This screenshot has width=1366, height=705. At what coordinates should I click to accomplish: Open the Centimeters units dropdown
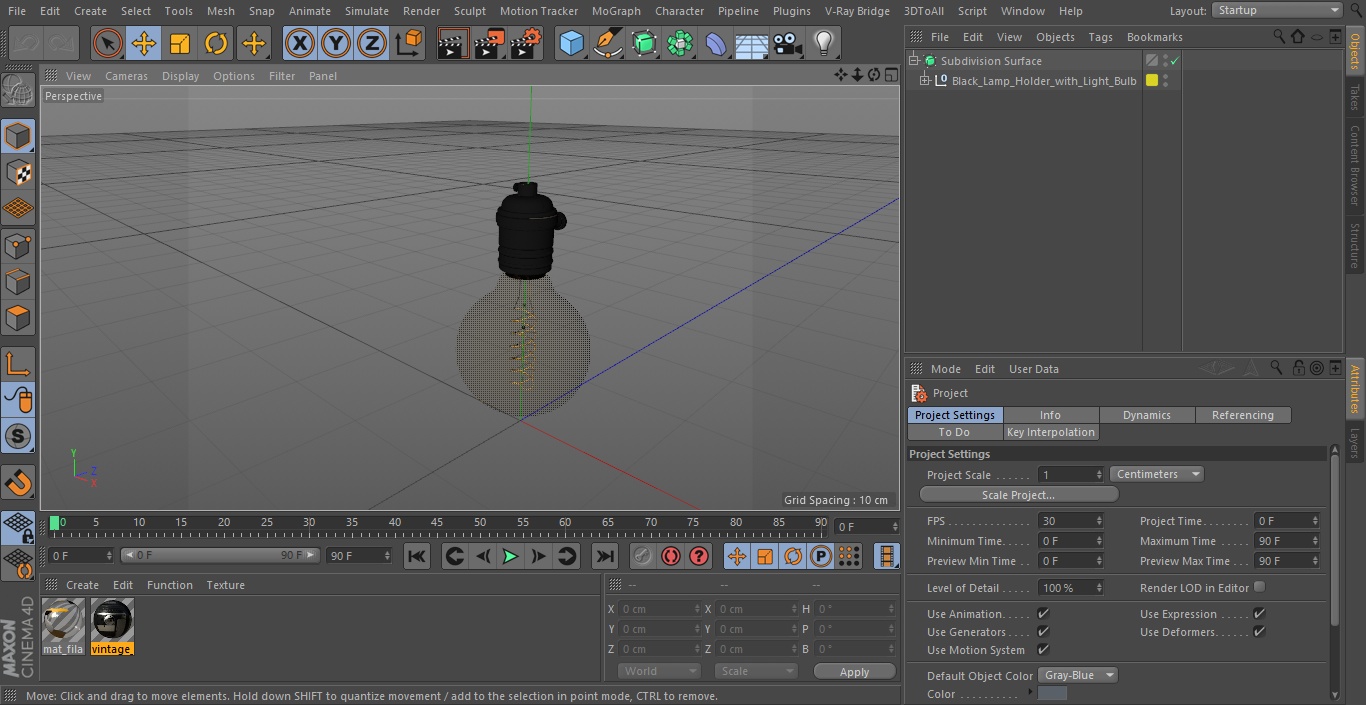(x=1156, y=474)
